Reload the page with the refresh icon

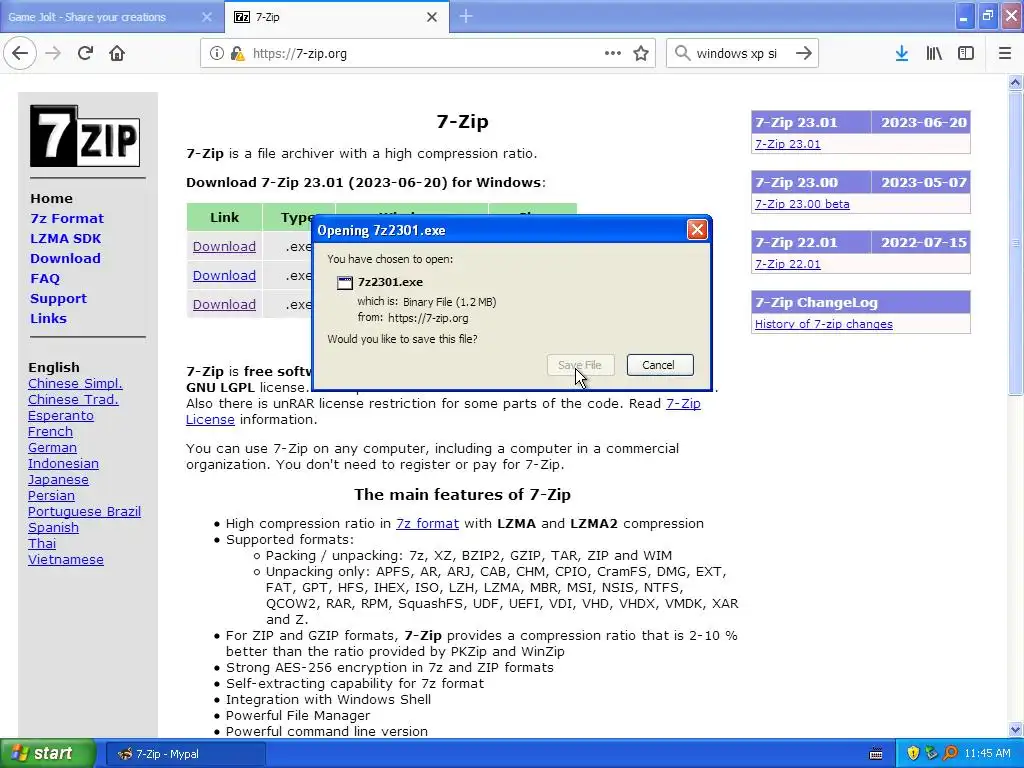[85, 53]
